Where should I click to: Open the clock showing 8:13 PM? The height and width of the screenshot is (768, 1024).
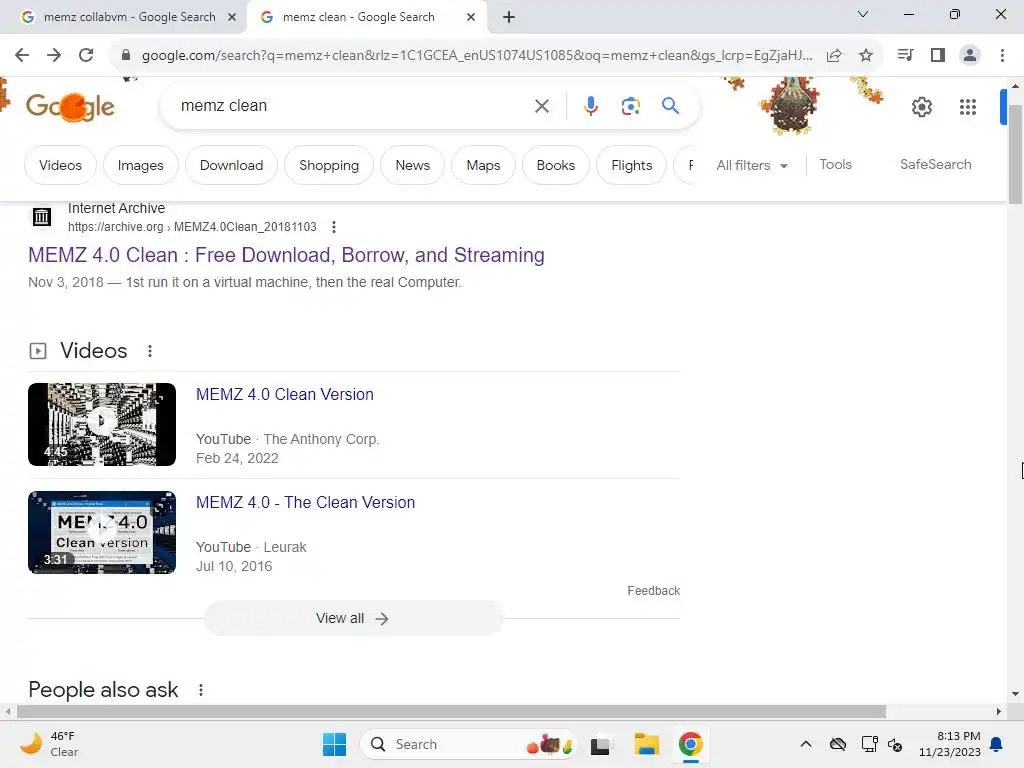click(950, 744)
